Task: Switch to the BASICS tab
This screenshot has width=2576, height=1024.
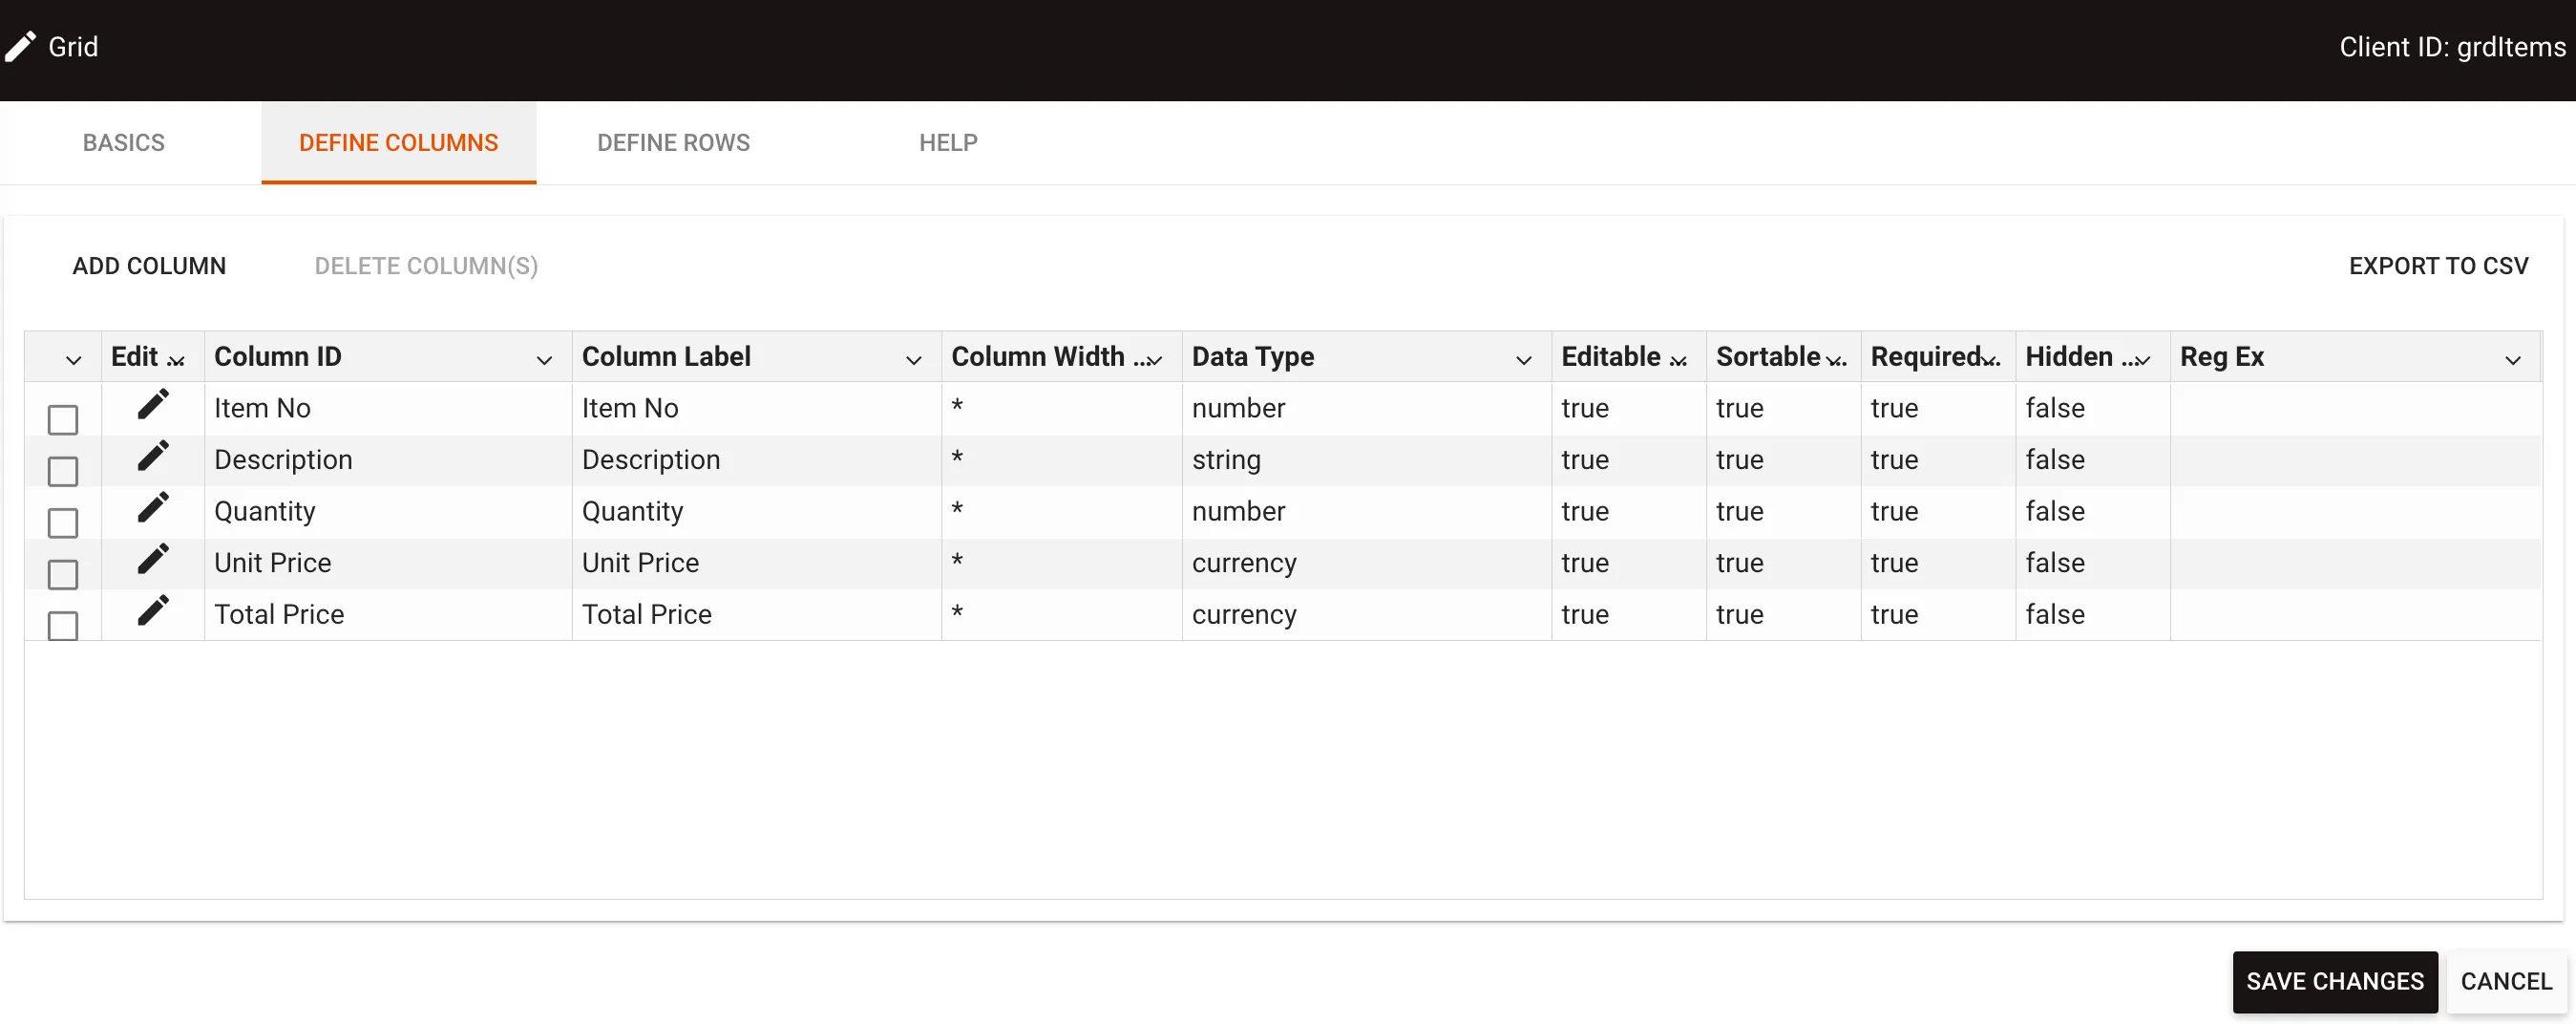Action: 122,142
